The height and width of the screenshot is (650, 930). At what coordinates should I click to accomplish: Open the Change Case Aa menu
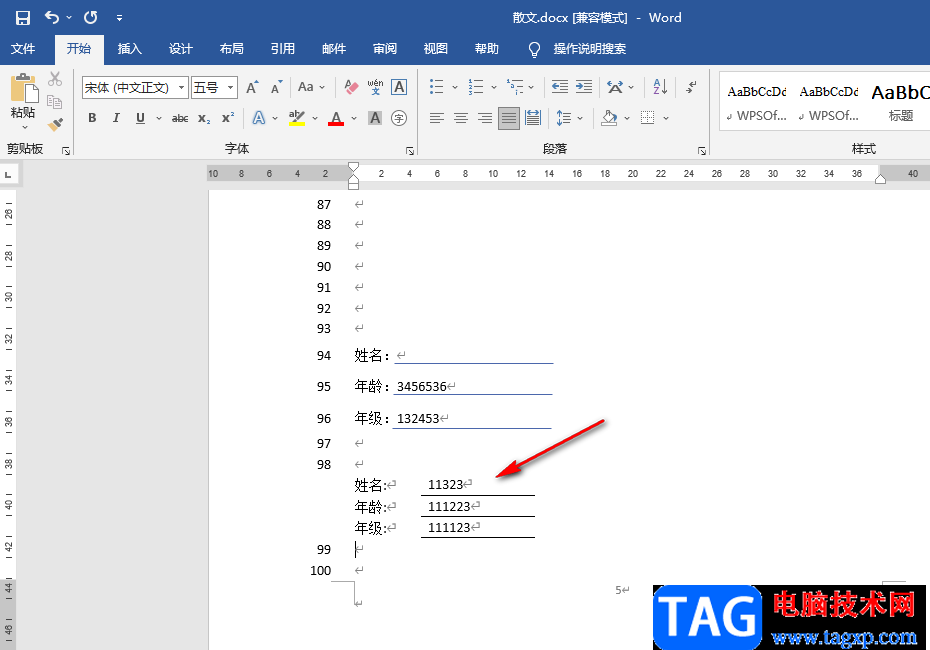pos(311,87)
